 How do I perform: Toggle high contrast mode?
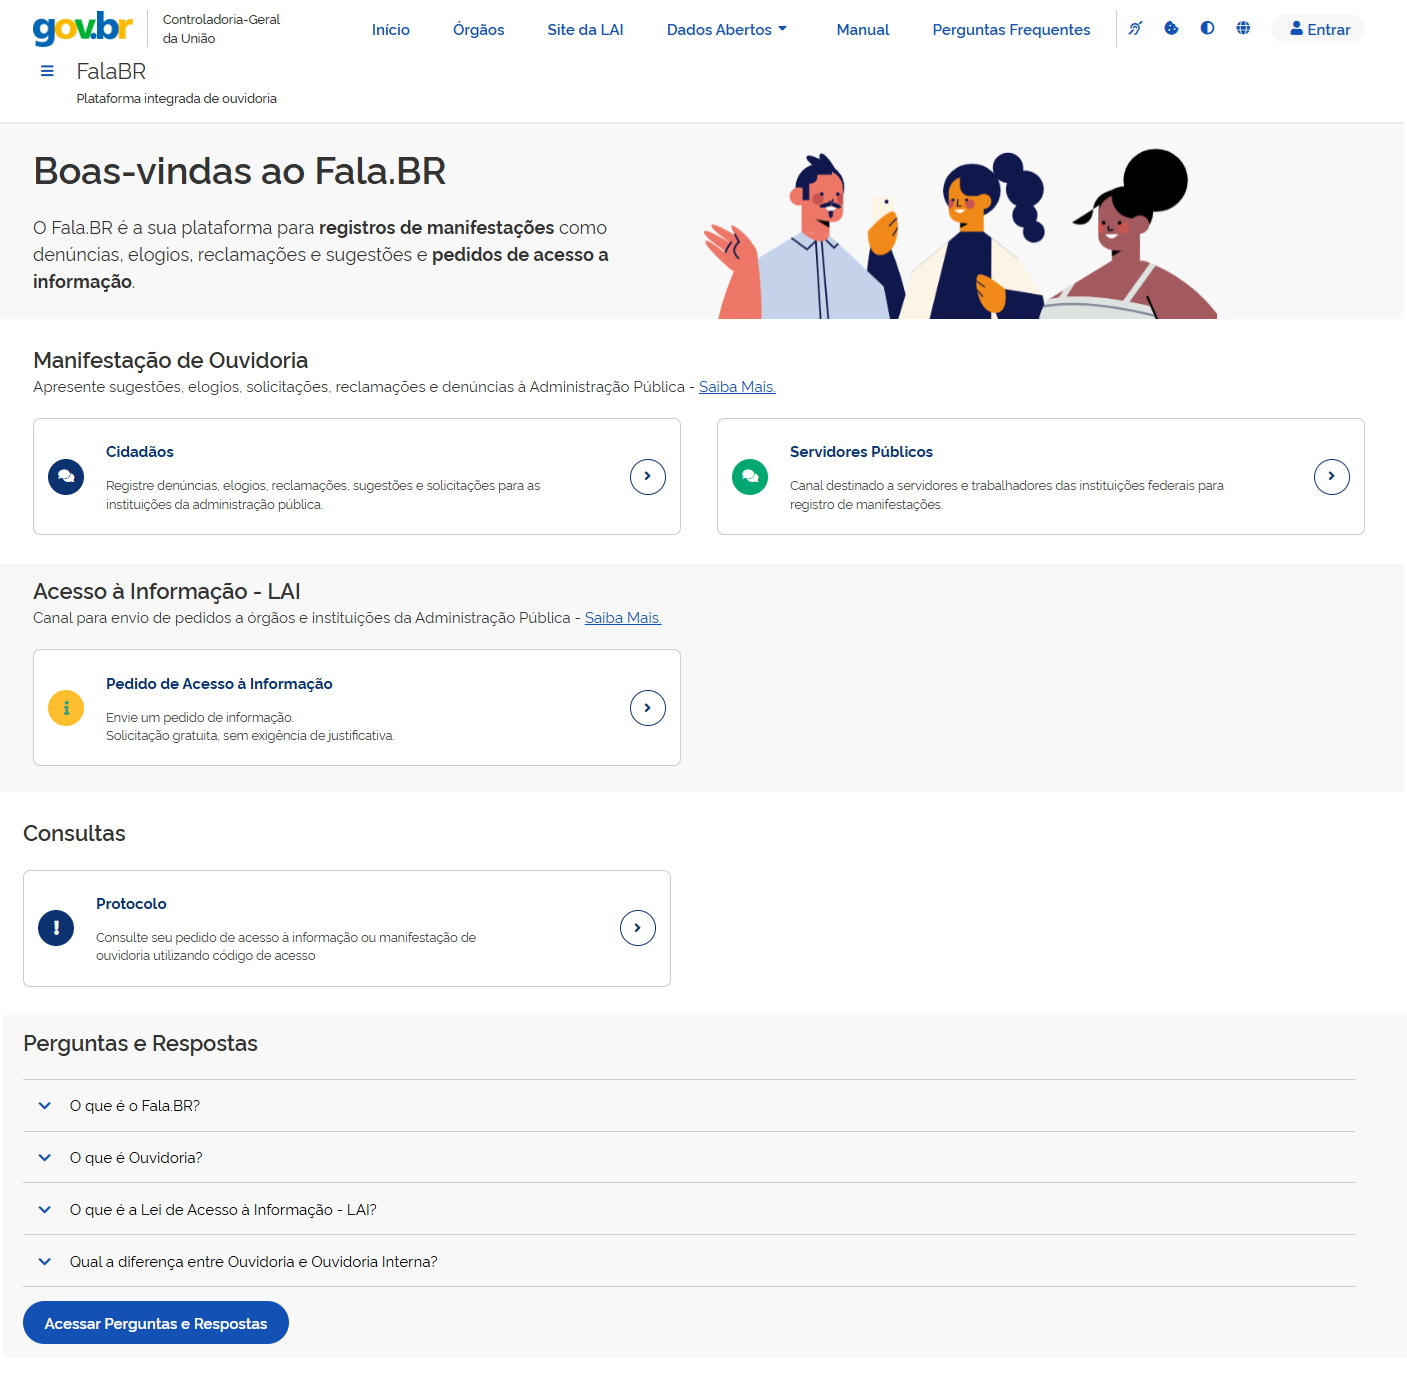1207,28
